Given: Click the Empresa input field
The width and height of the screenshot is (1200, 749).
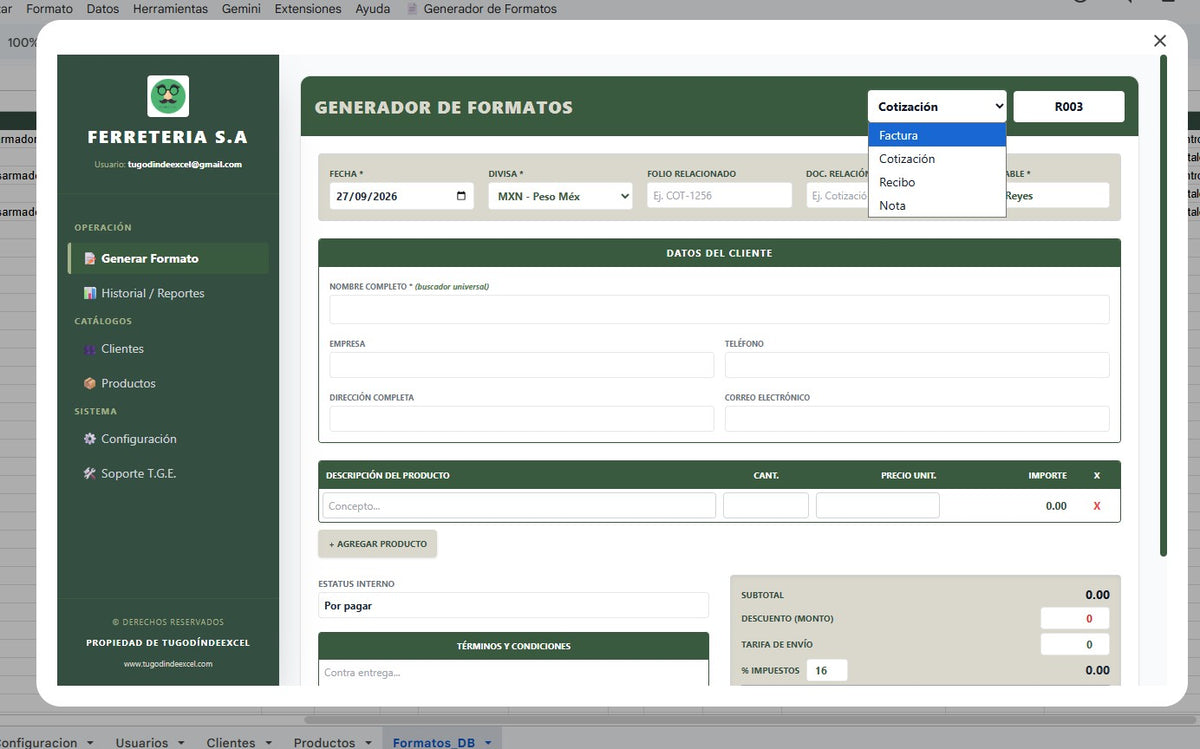Looking at the screenshot, I should [522, 365].
